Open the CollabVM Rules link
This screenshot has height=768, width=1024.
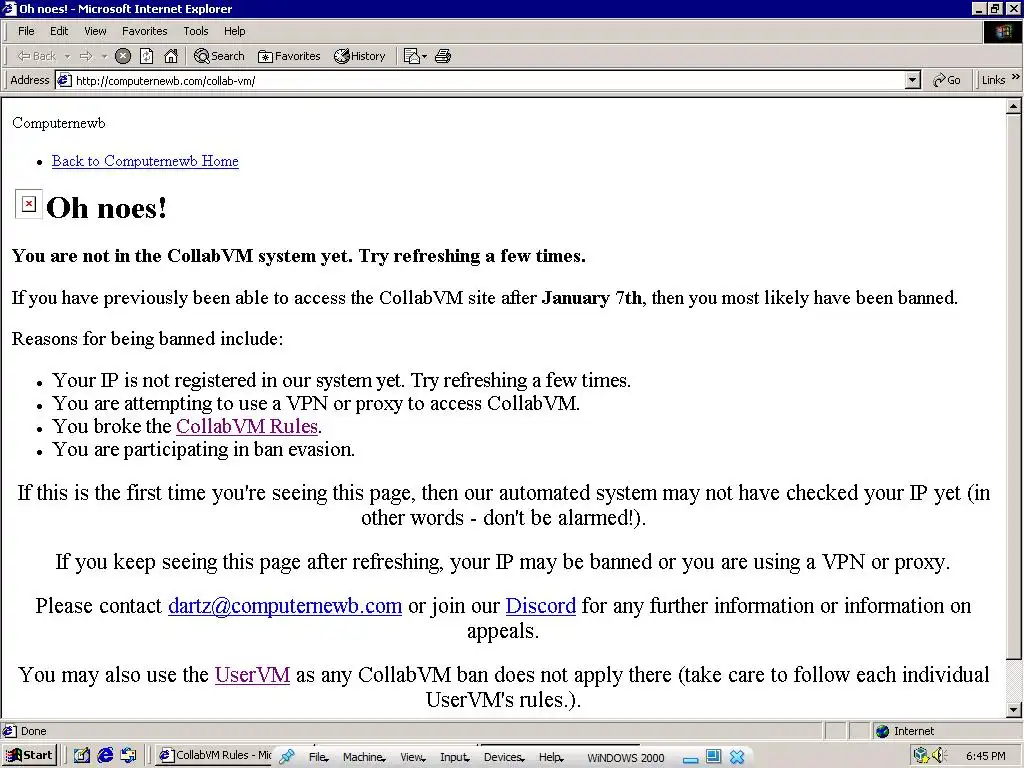click(x=247, y=426)
